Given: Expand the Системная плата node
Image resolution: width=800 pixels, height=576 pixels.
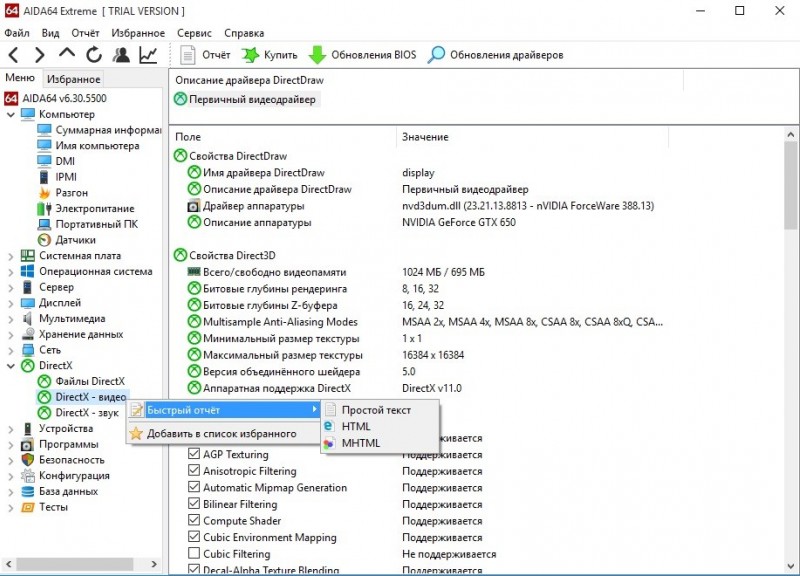Looking at the screenshot, I should pyautogui.click(x=11, y=256).
